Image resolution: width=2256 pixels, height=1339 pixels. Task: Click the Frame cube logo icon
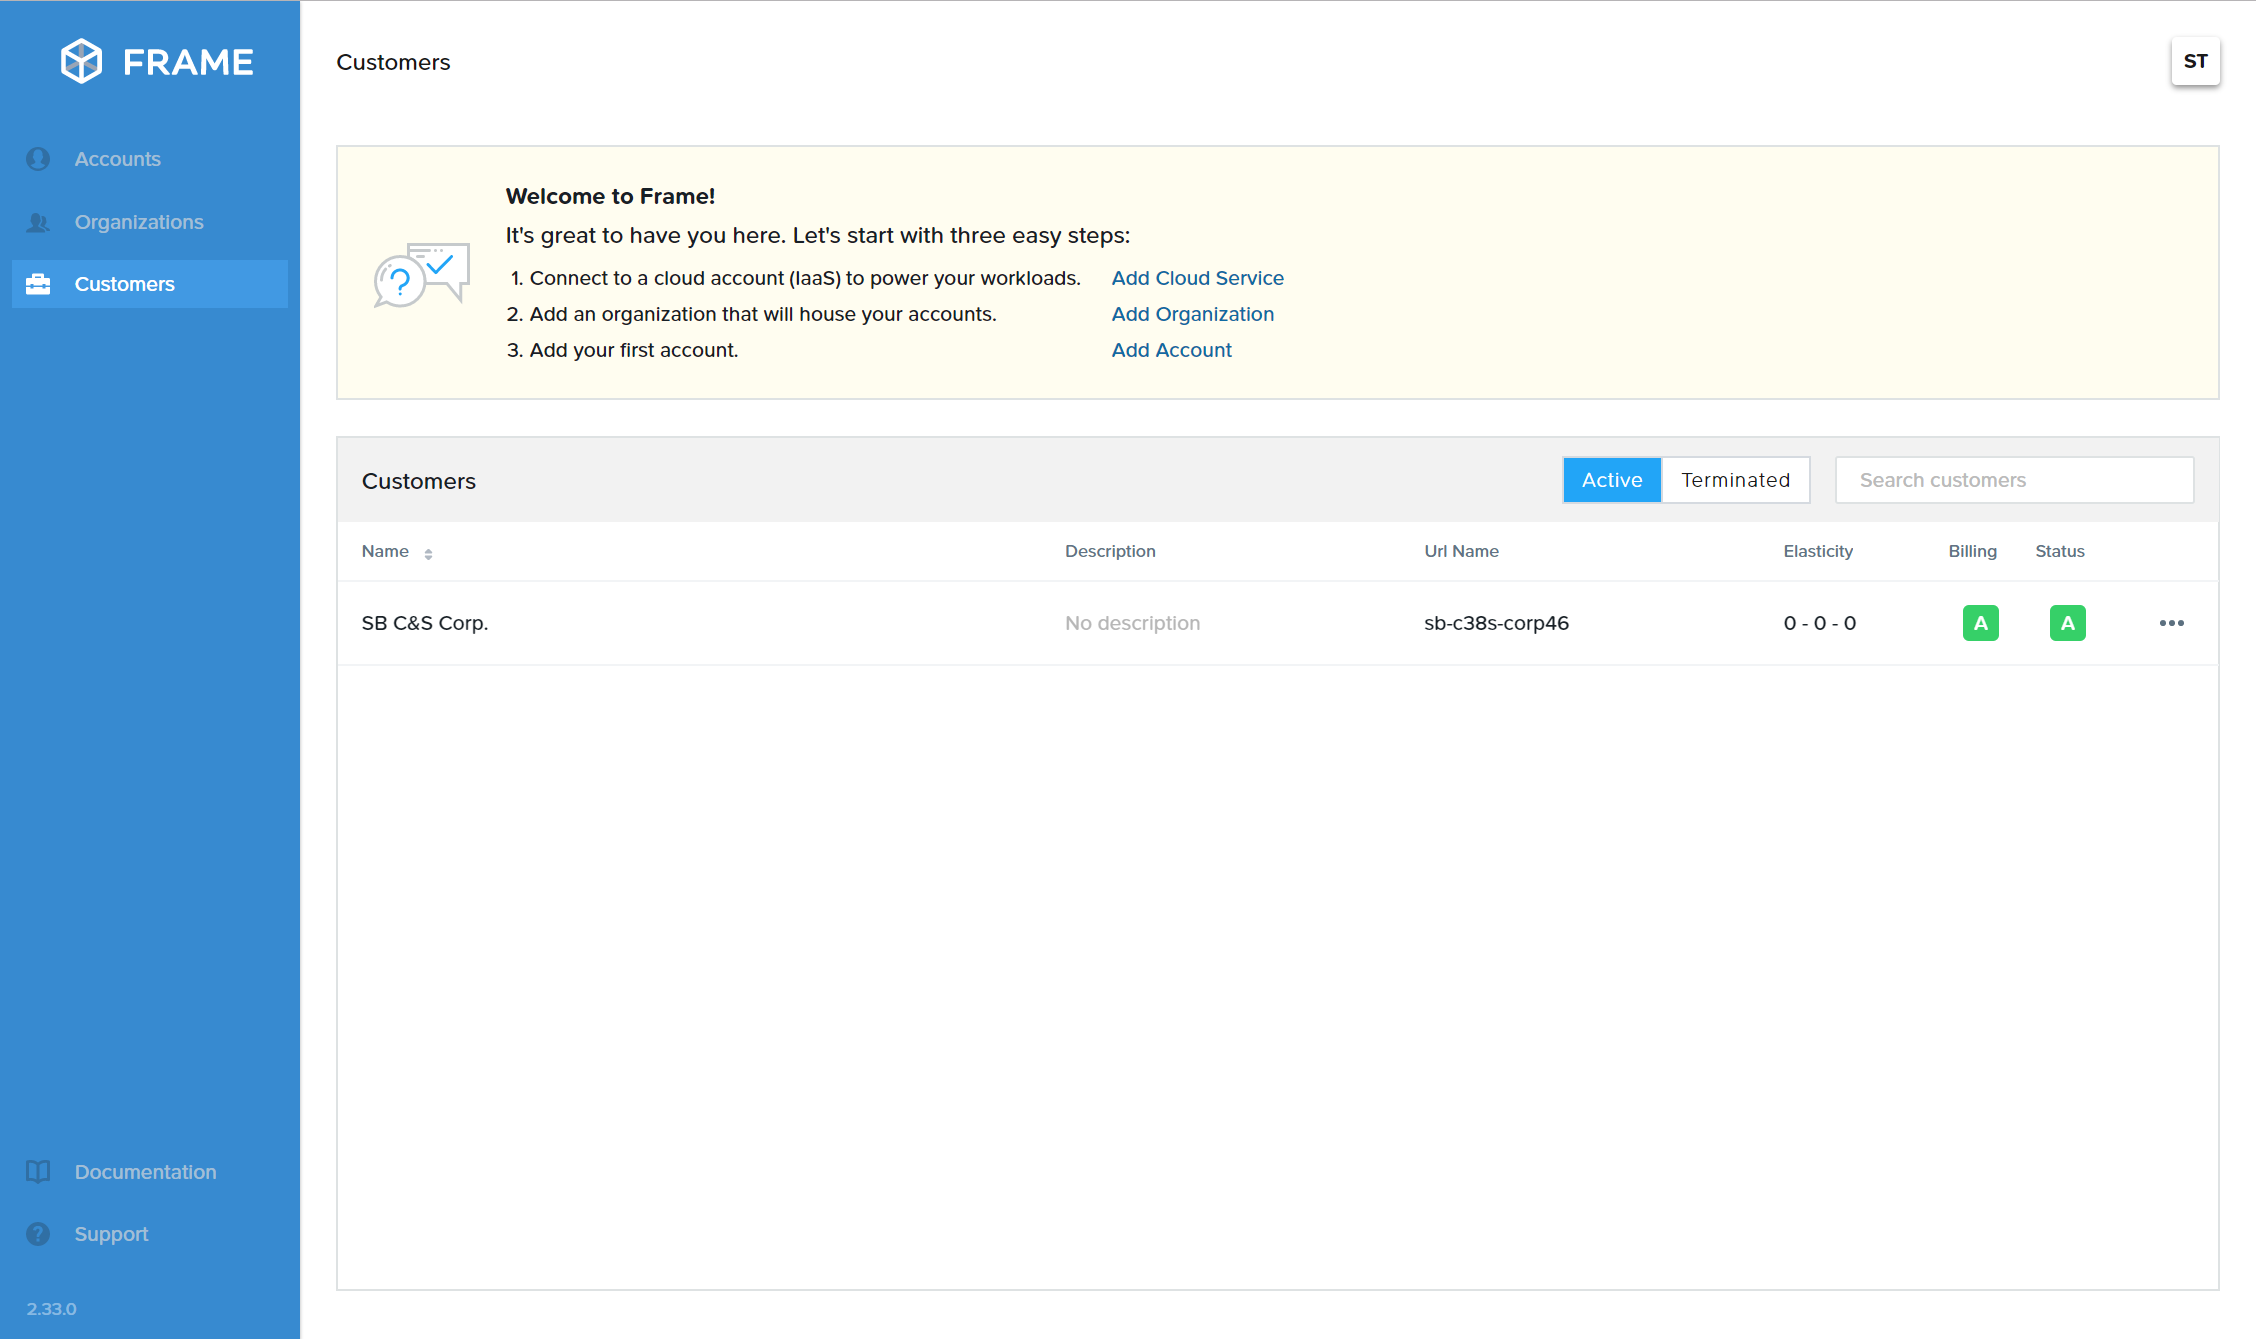point(81,62)
